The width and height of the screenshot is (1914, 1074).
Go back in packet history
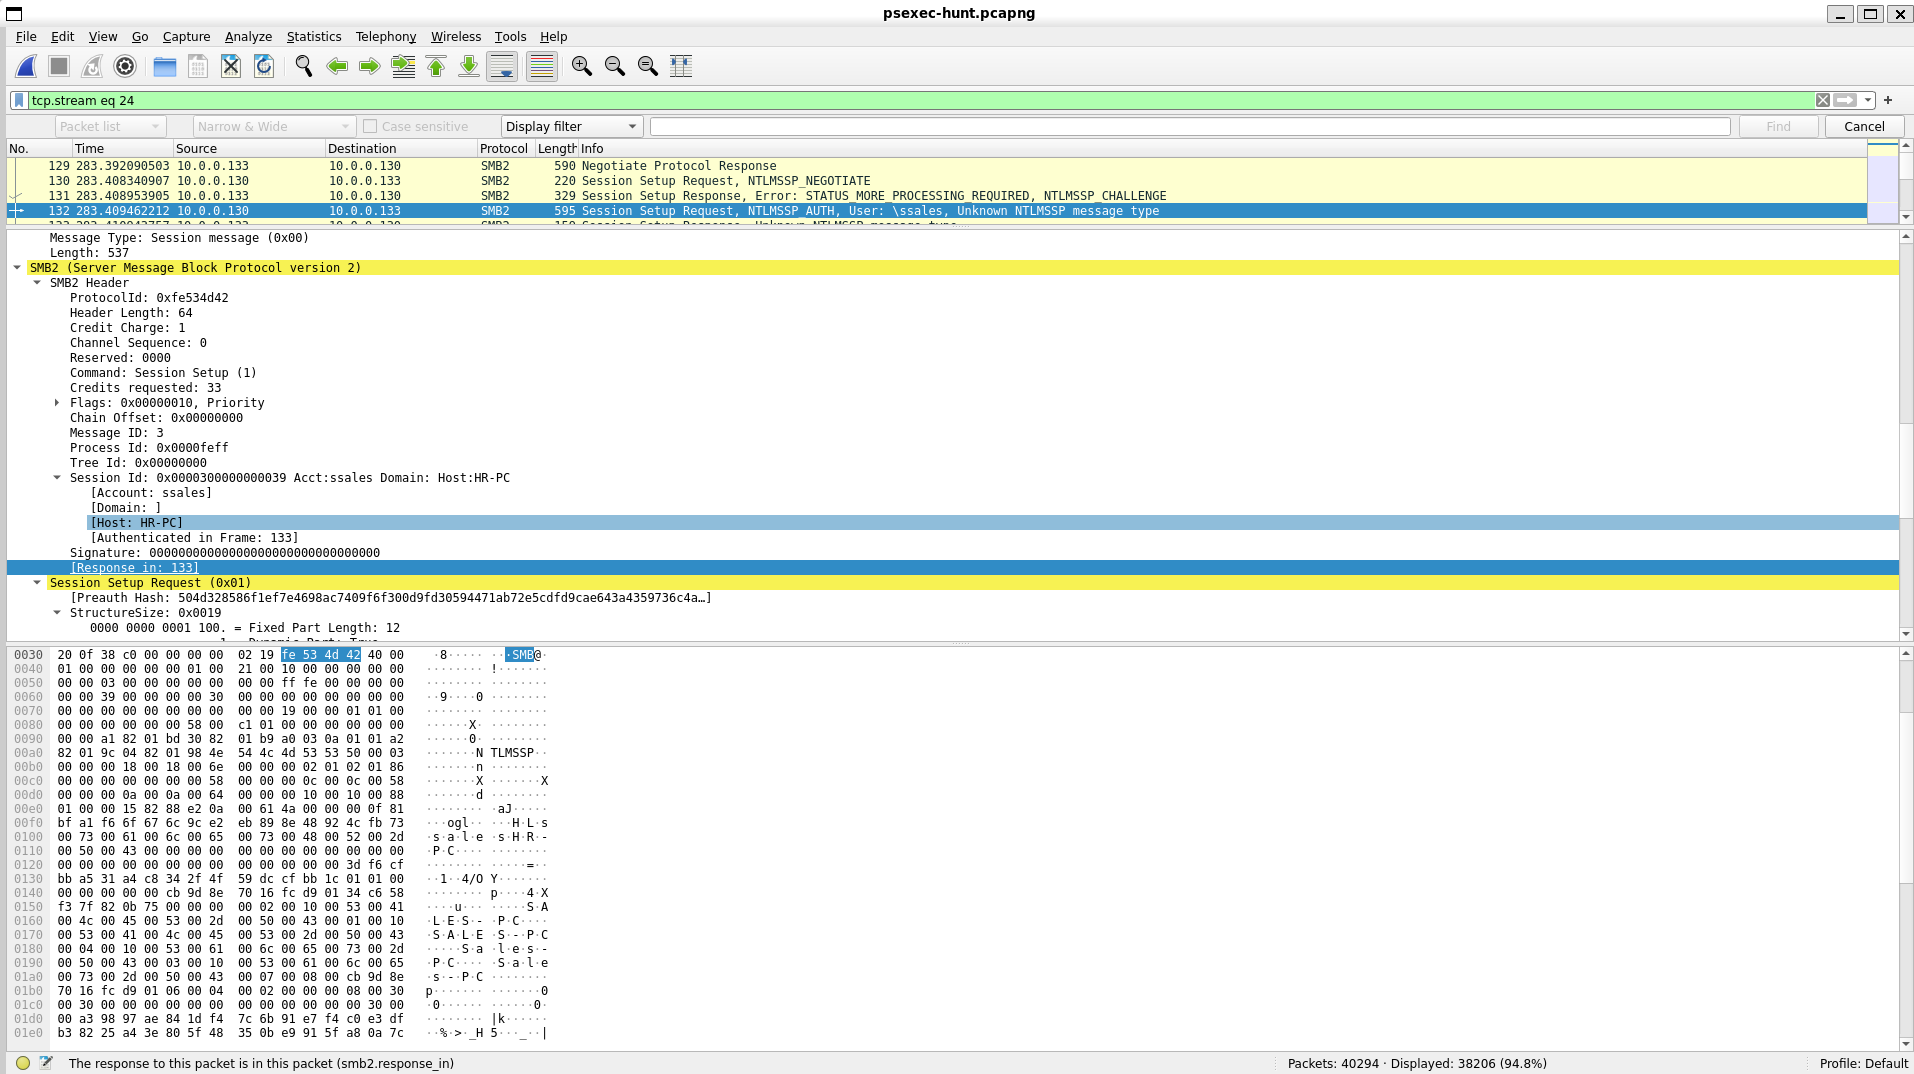[337, 66]
